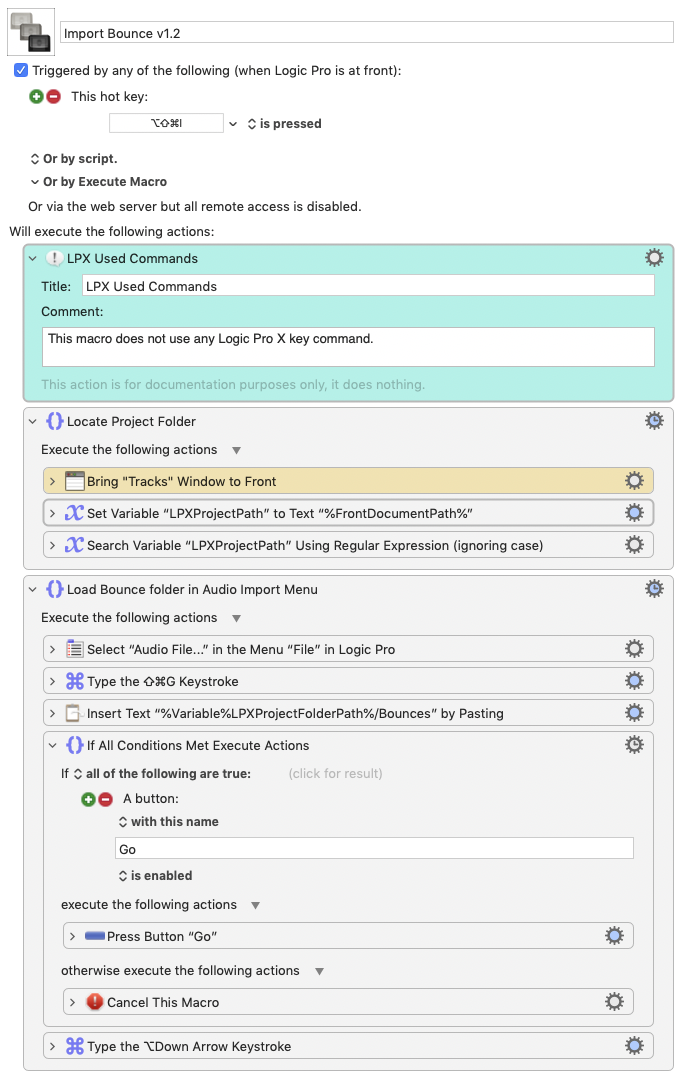681x1079 pixels.
Task: Open gear menu of LPX Used Commands action
Action: tap(654, 257)
